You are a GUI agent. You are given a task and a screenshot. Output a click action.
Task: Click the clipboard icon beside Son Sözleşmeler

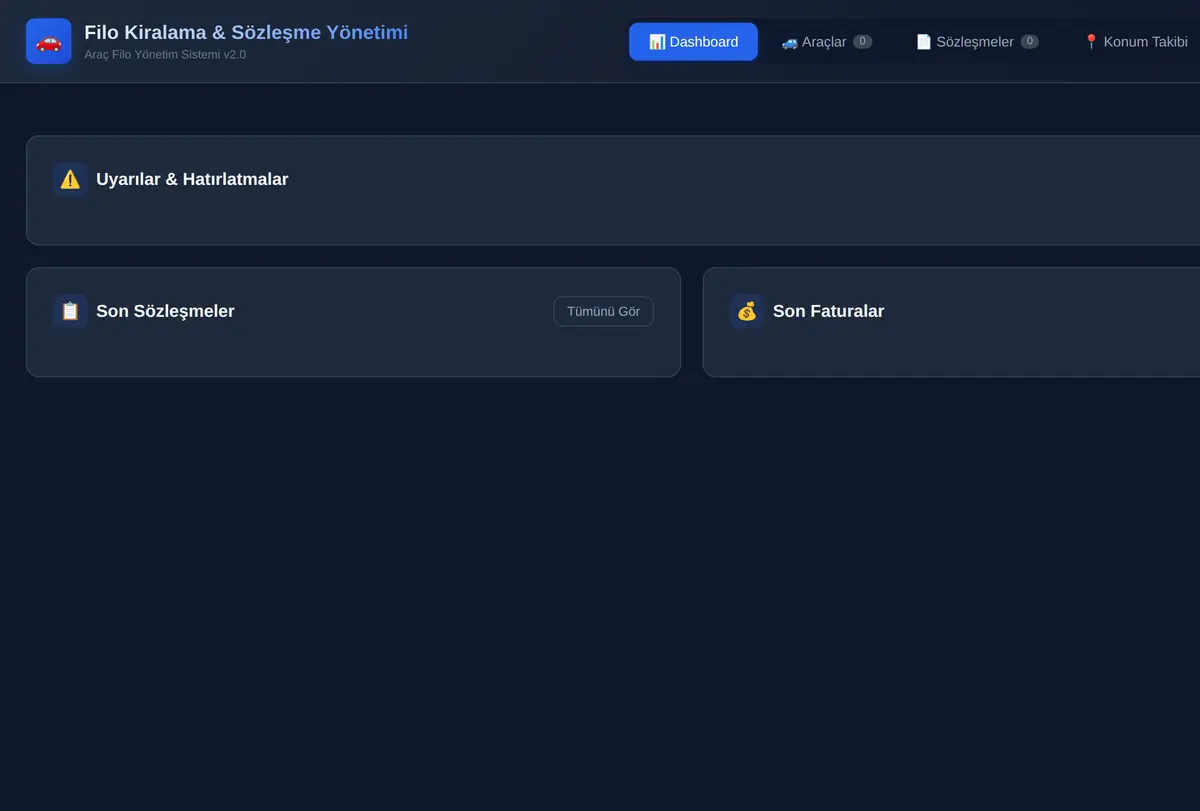click(70, 311)
